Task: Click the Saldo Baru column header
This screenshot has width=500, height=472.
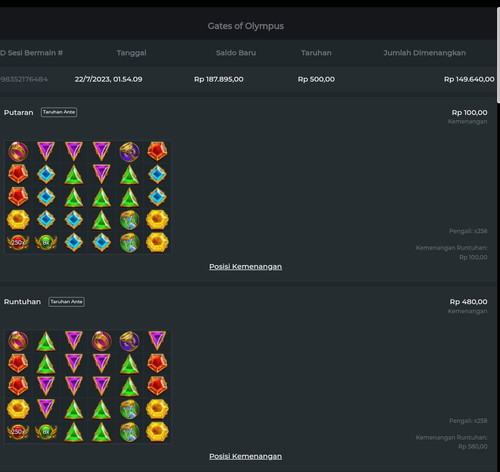Action: pos(236,53)
